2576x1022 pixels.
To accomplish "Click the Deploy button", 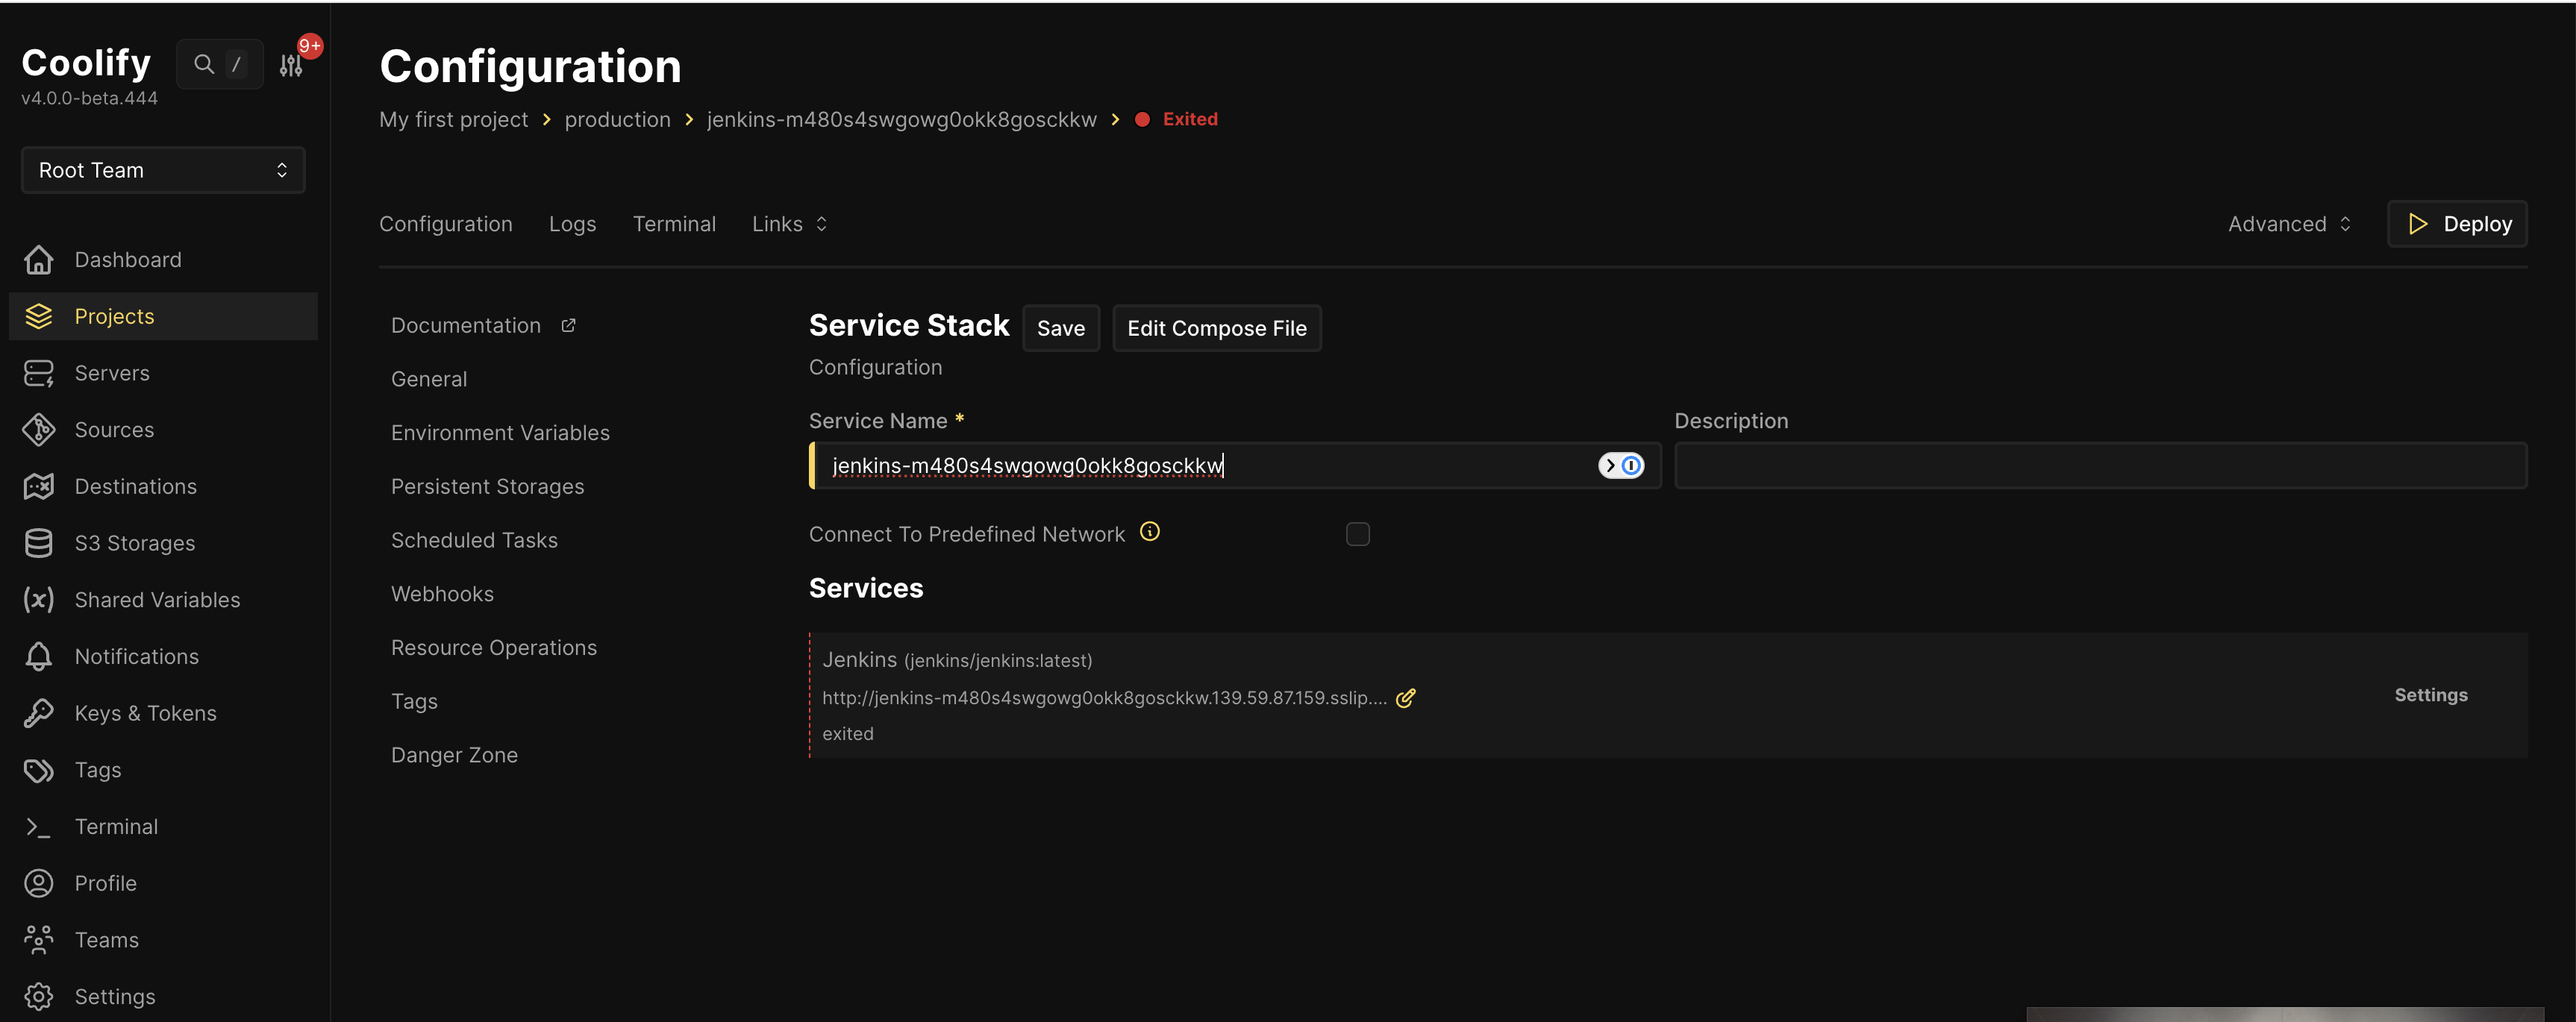I will coord(2457,223).
